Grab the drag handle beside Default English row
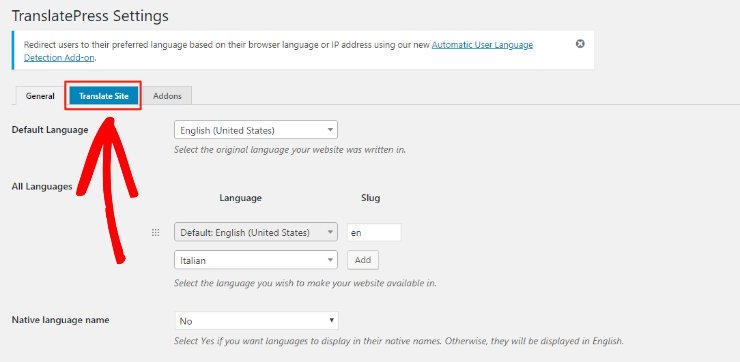This screenshot has width=740, height=362. (155, 233)
